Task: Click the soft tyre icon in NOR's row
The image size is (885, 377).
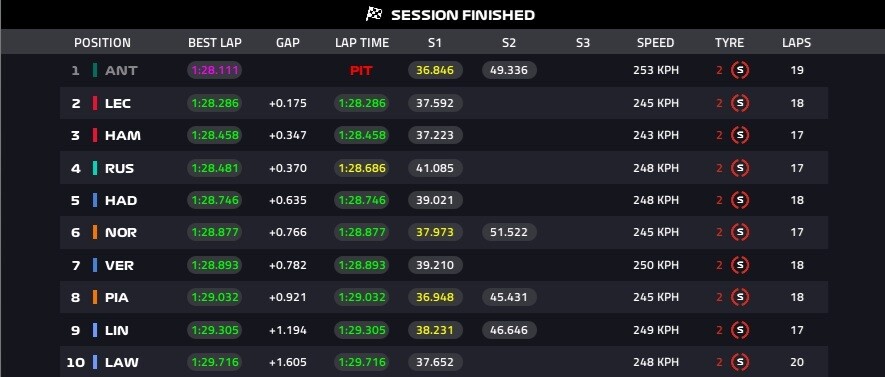Action: (x=740, y=233)
